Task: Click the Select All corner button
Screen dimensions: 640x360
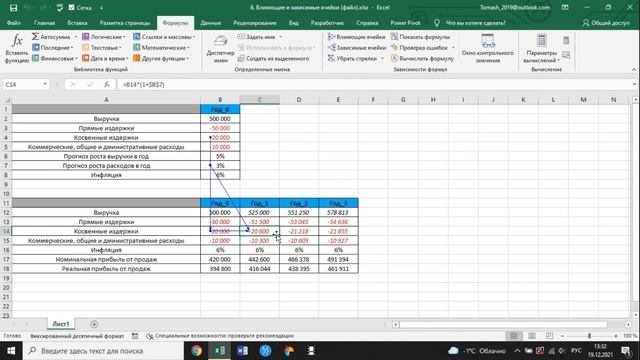Action: [6, 100]
